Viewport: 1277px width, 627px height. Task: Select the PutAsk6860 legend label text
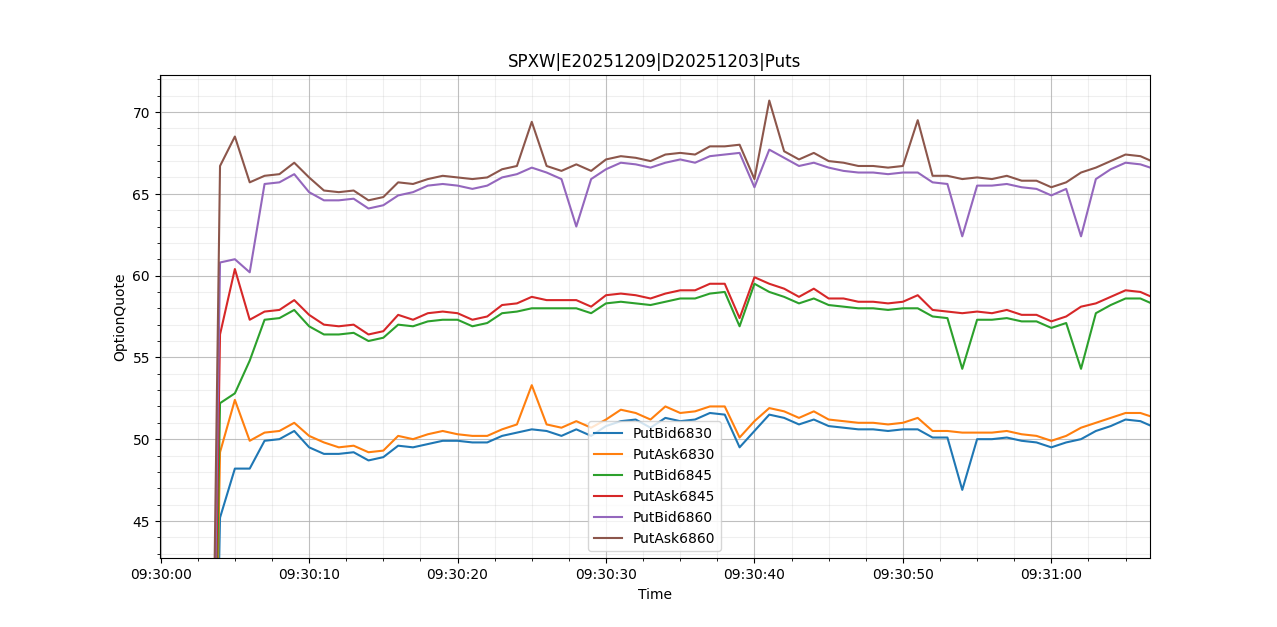(674, 538)
